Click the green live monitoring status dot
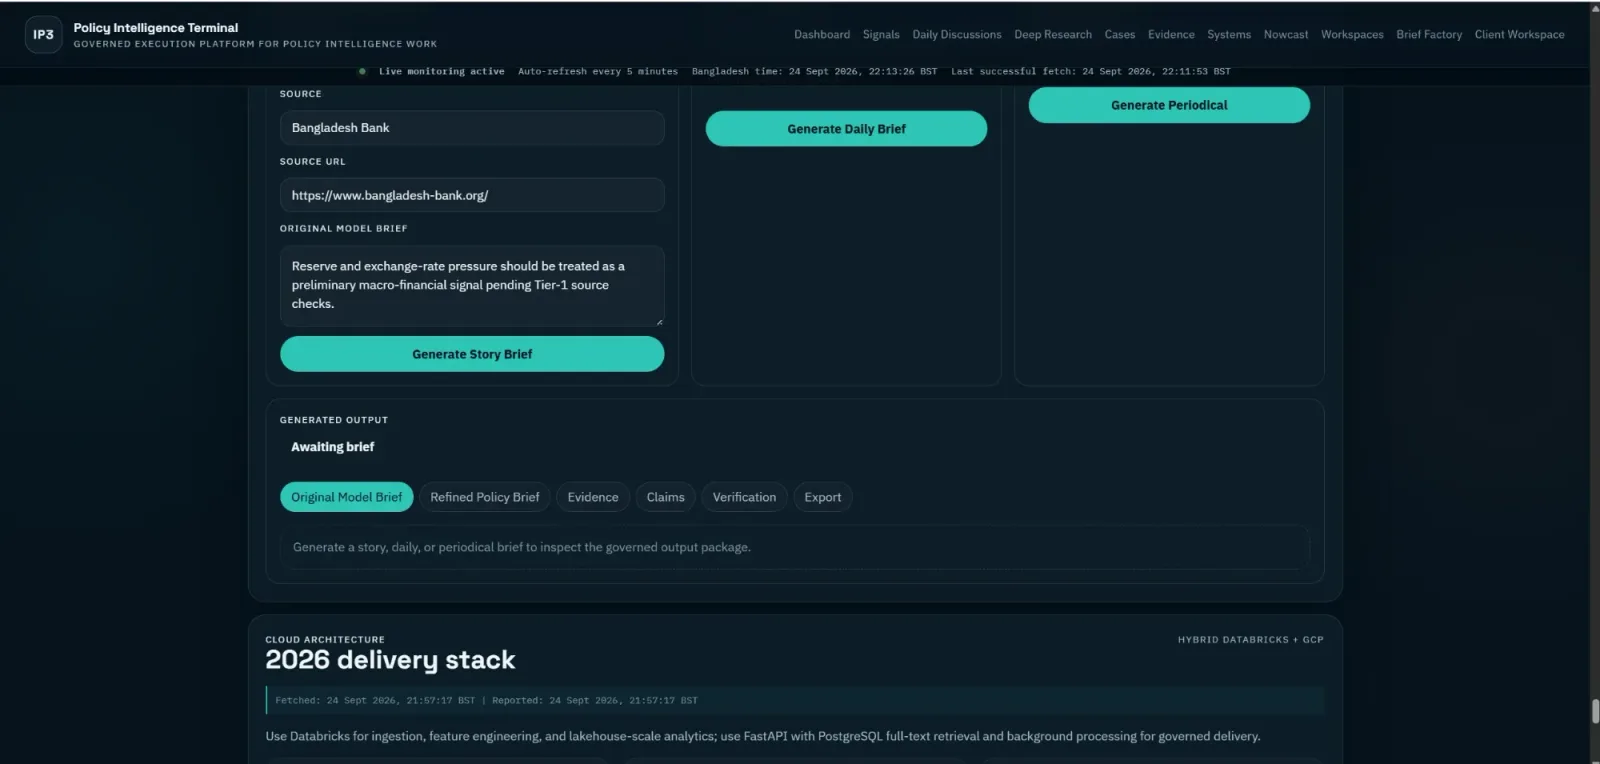Image resolution: width=1600 pixels, height=764 pixels. tap(362, 71)
